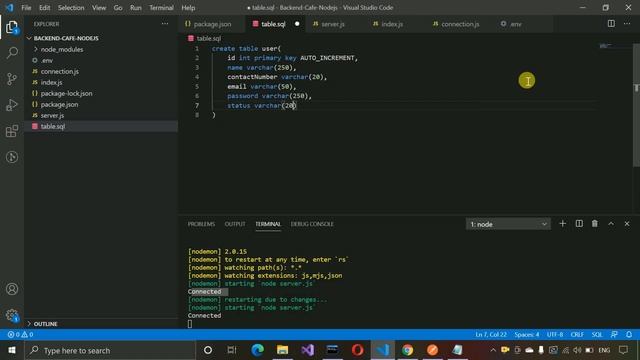Open the Explorer view in activity bar

(12, 27)
